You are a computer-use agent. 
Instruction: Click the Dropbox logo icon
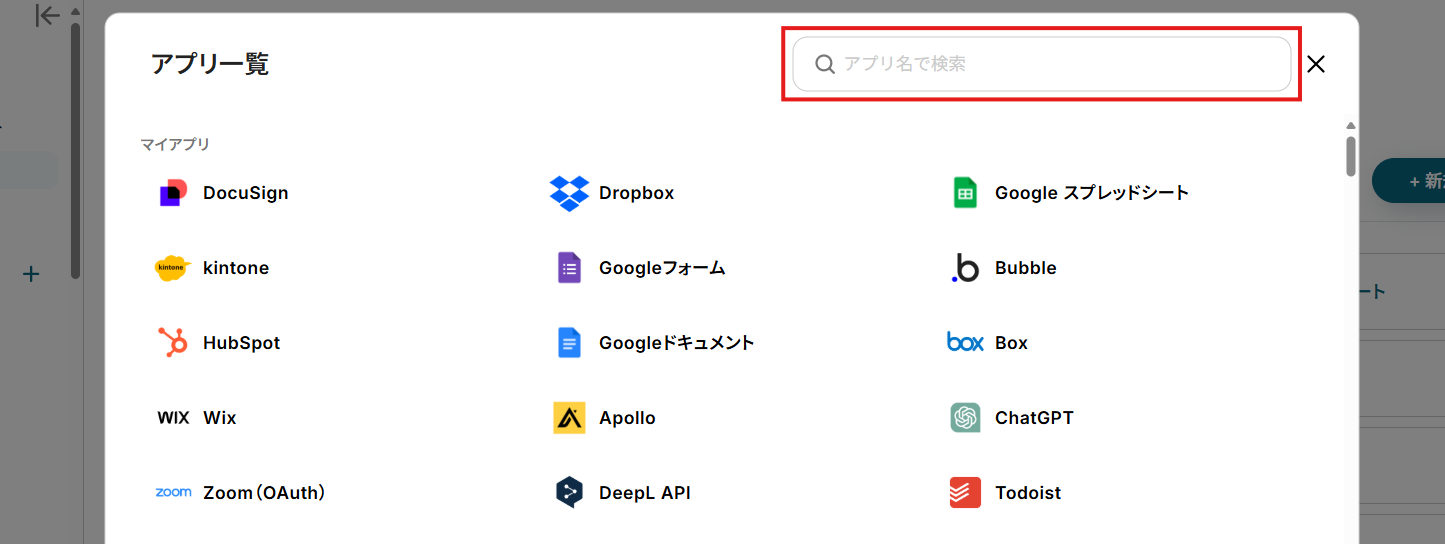click(569, 193)
